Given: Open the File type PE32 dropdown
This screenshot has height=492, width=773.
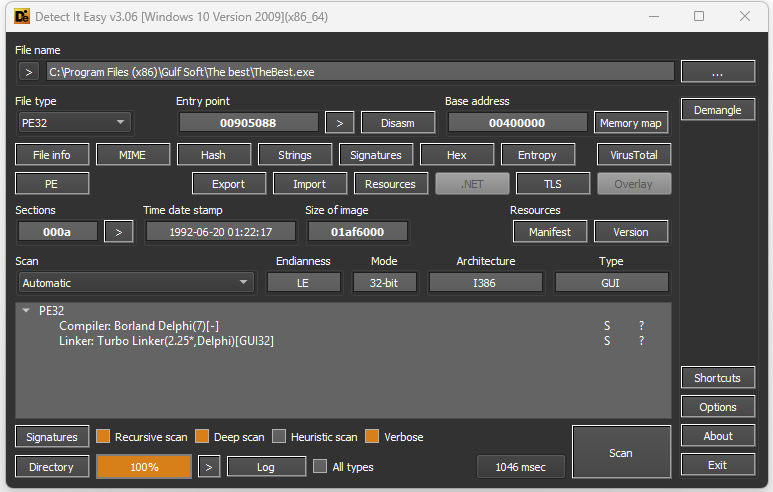Looking at the screenshot, I should pyautogui.click(x=74, y=123).
